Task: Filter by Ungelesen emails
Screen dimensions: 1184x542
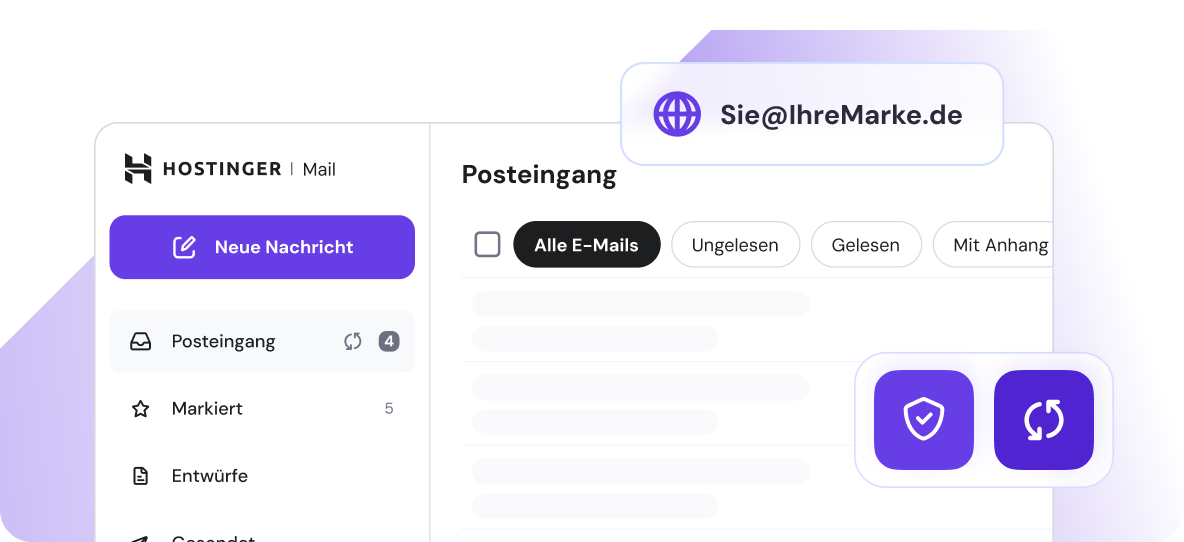Action: click(735, 244)
